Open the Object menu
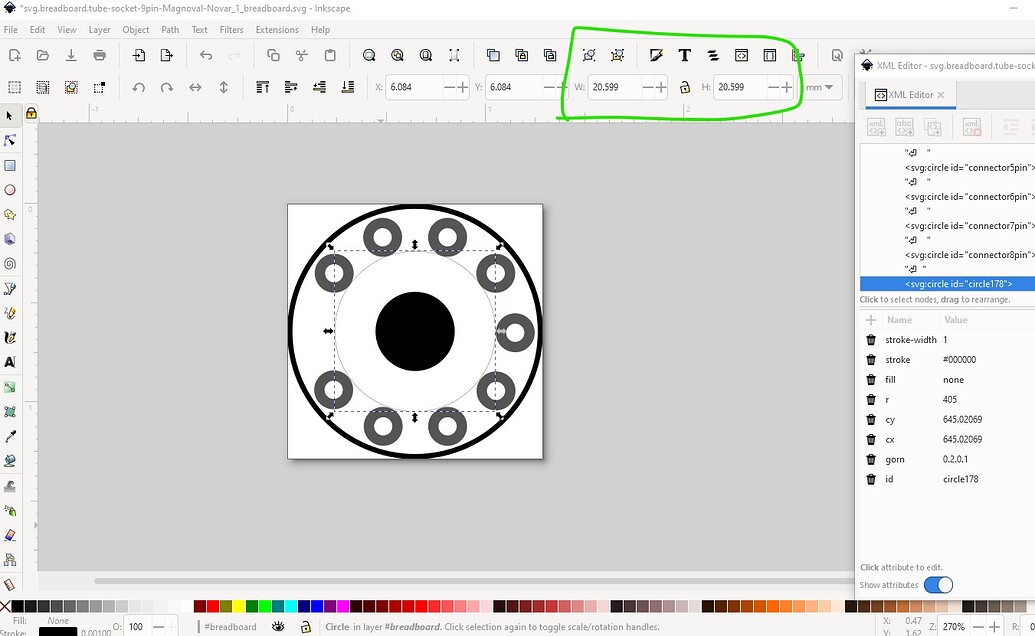This screenshot has height=636, width=1035. [136, 30]
